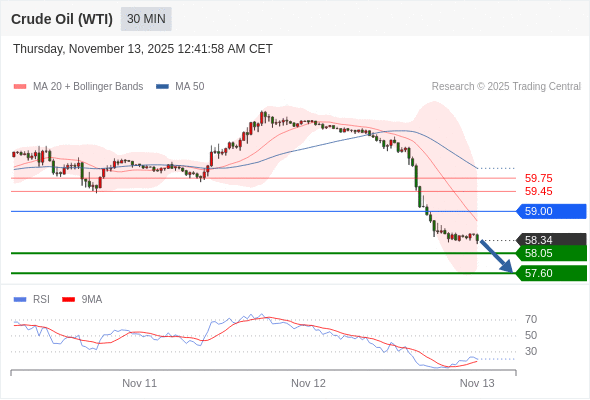Click the MA 50 legend label

tap(190, 87)
